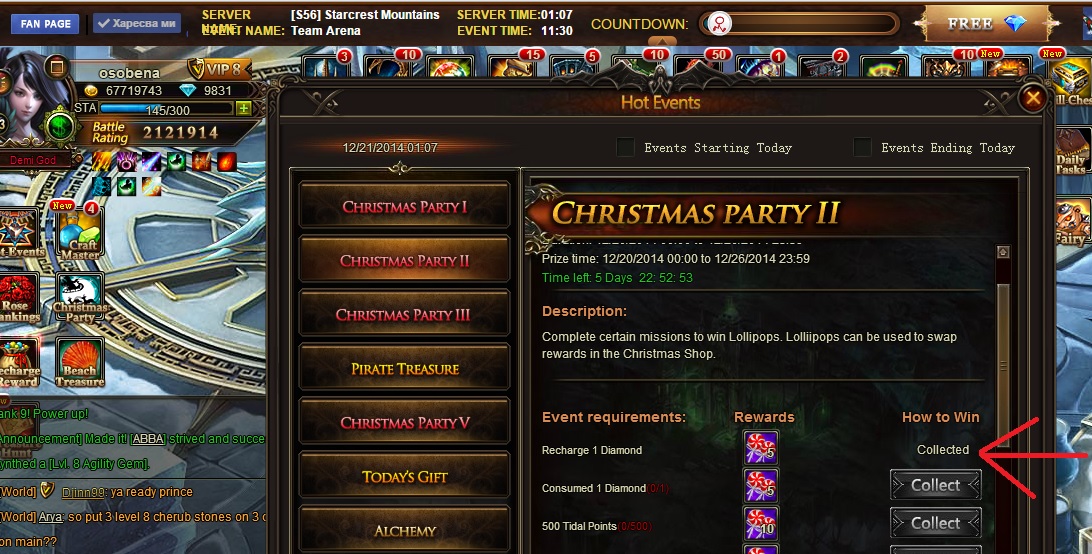
Task: Expand the countdown bar arrow tab
Action: [662, 42]
